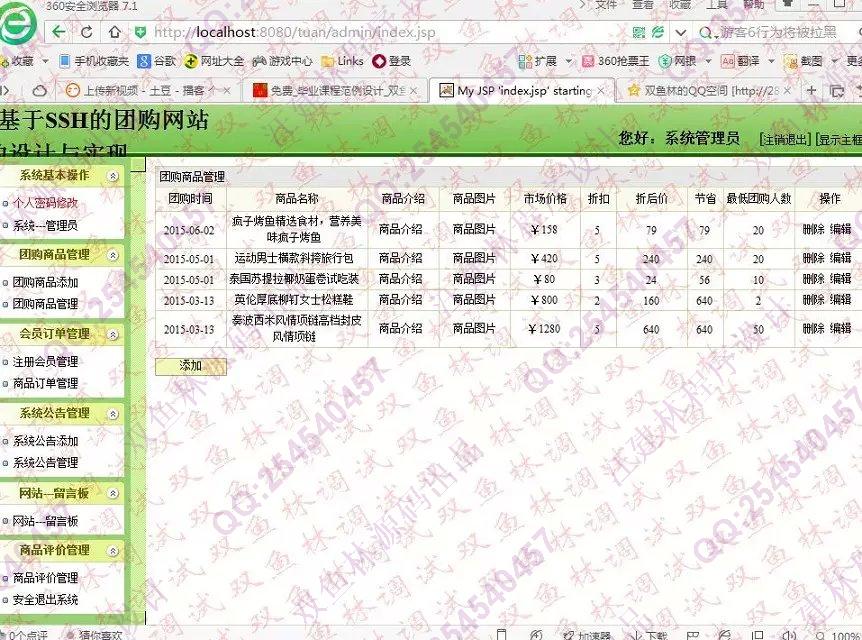Click the browser back arrow button
Image resolution: width=862 pixels, height=640 pixels.
coord(59,32)
